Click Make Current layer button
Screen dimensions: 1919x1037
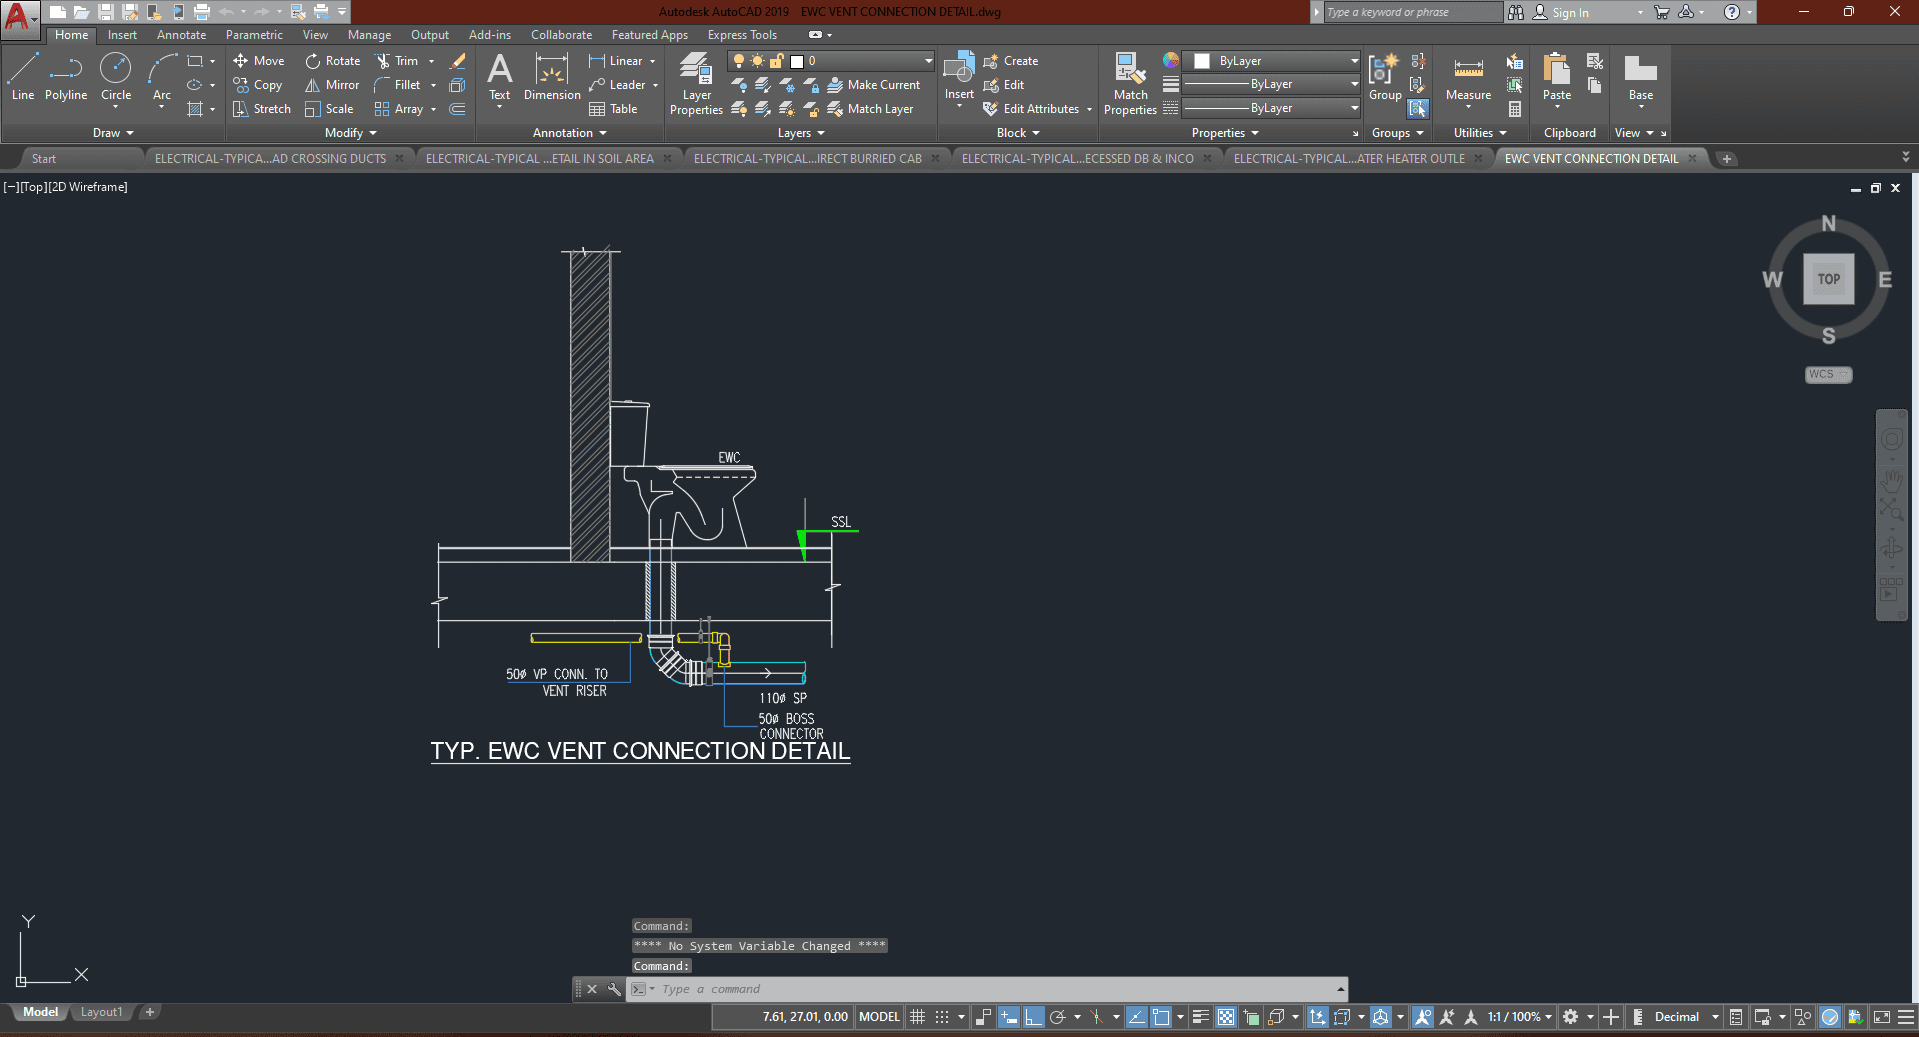[x=874, y=85]
